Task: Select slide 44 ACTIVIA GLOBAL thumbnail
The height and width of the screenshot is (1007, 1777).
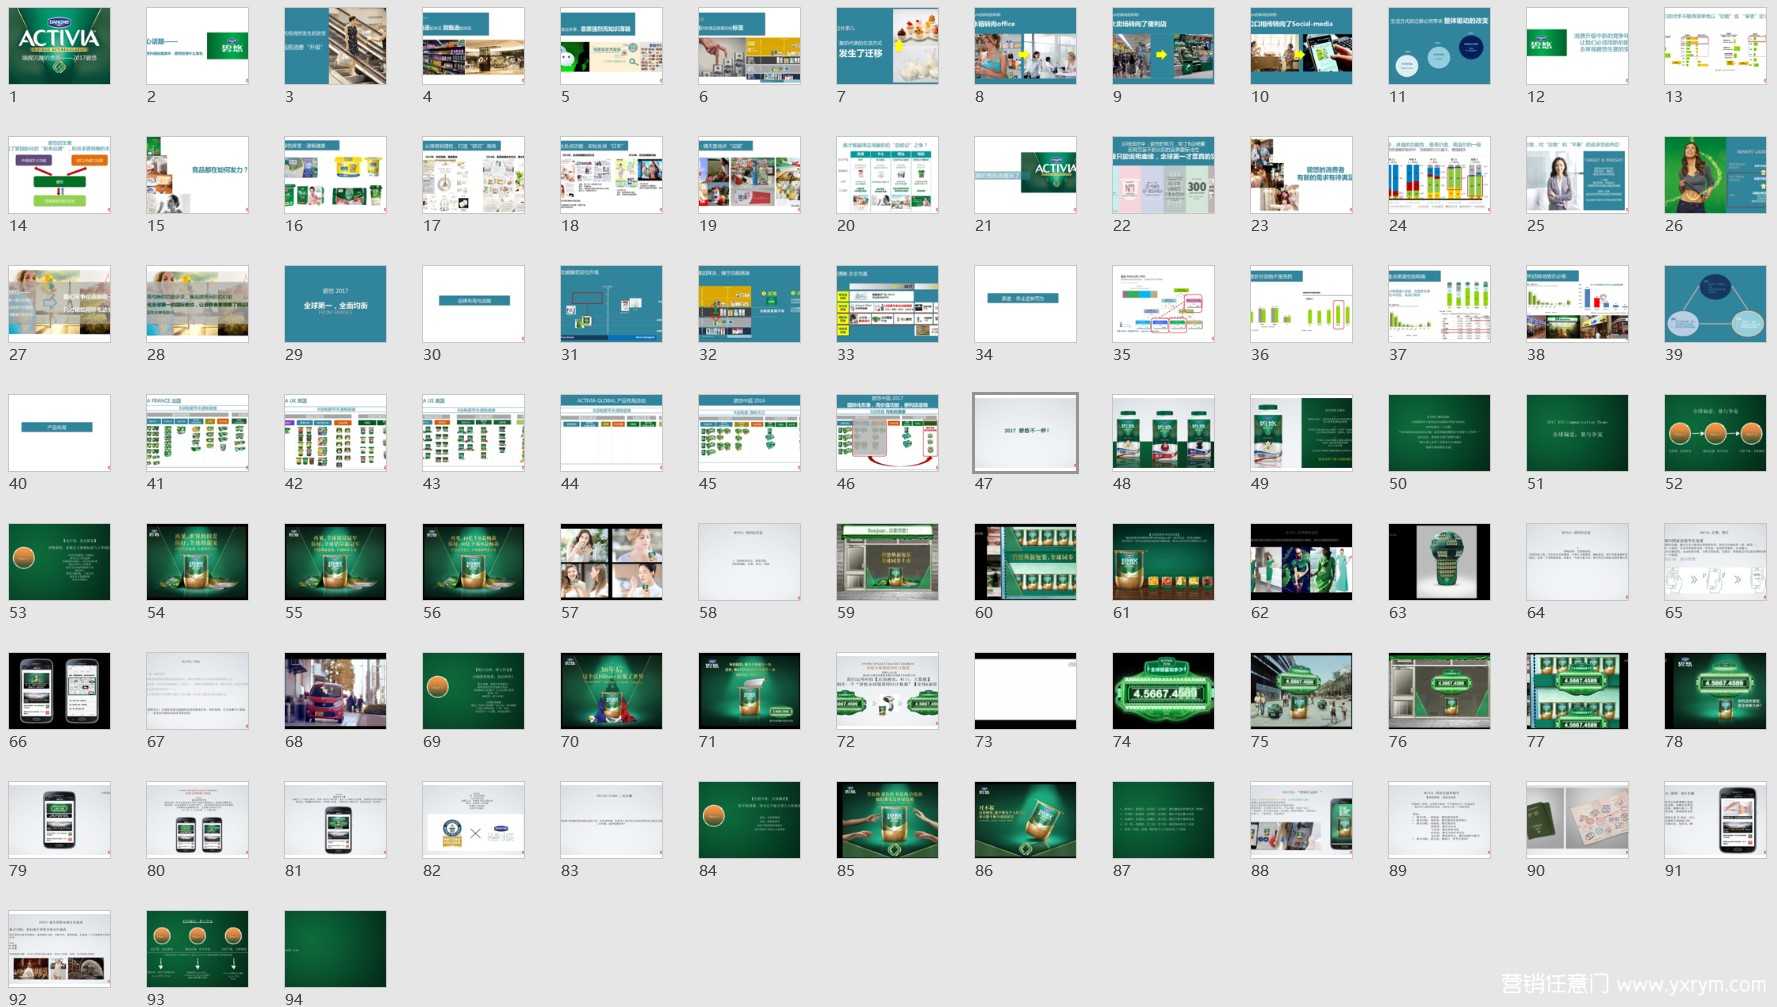Action: click(x=612, y=433)
